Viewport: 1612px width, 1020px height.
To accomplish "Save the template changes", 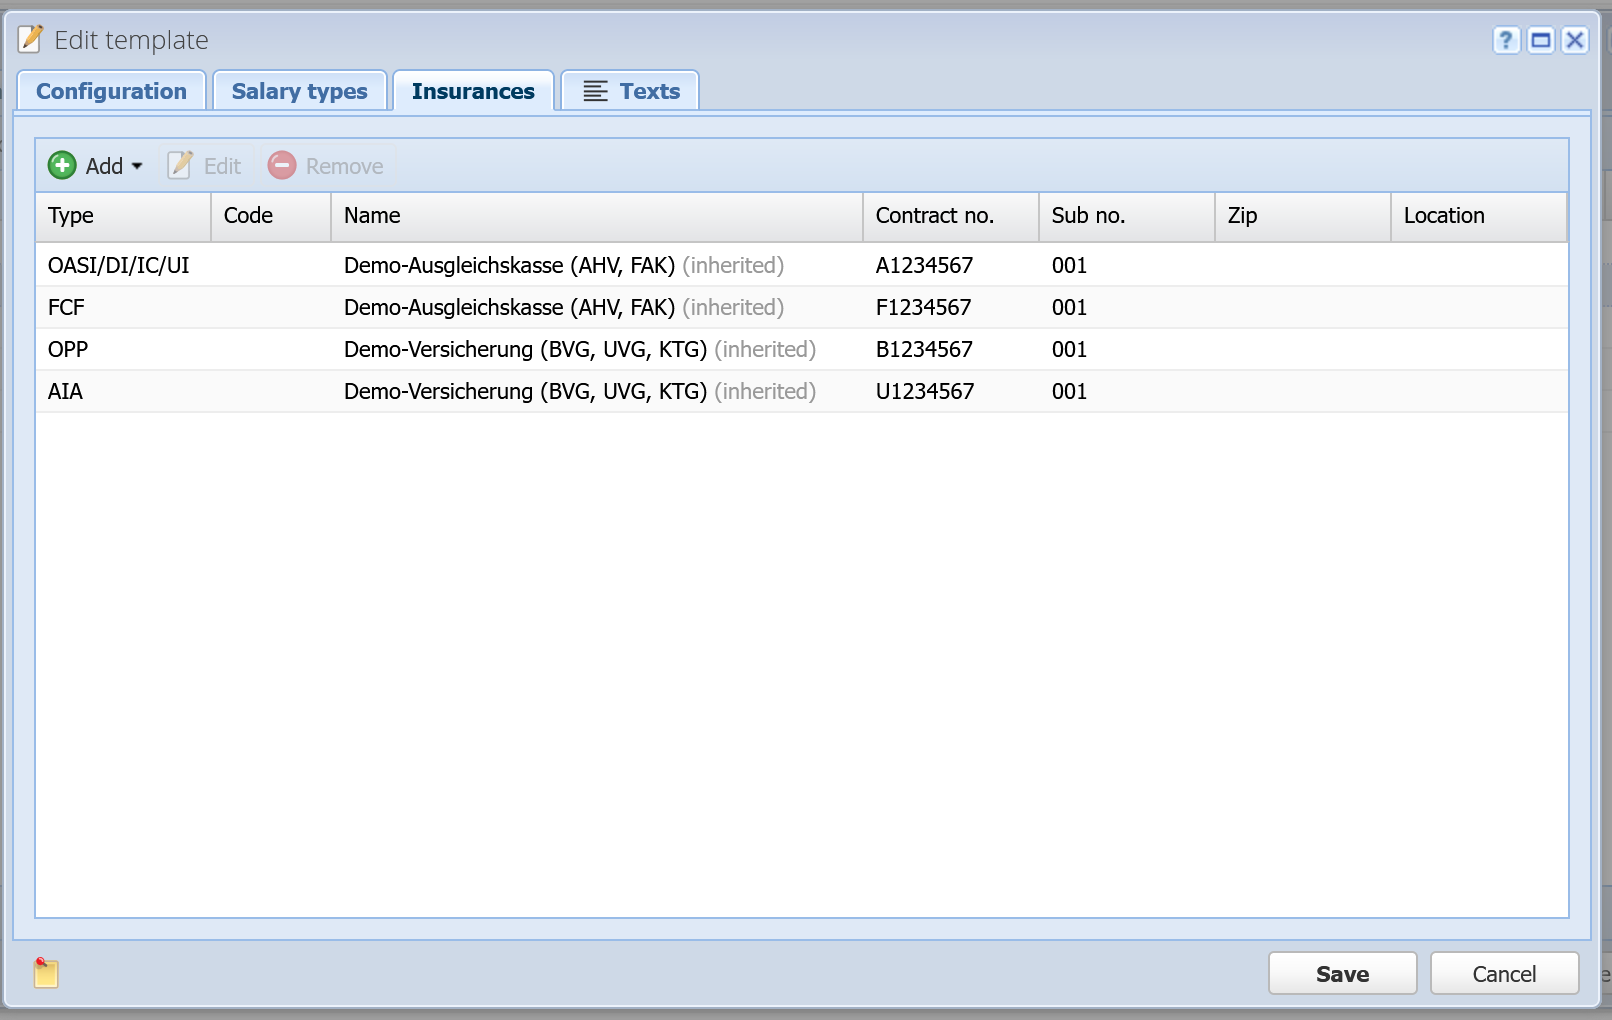I will coord(1342,973).
